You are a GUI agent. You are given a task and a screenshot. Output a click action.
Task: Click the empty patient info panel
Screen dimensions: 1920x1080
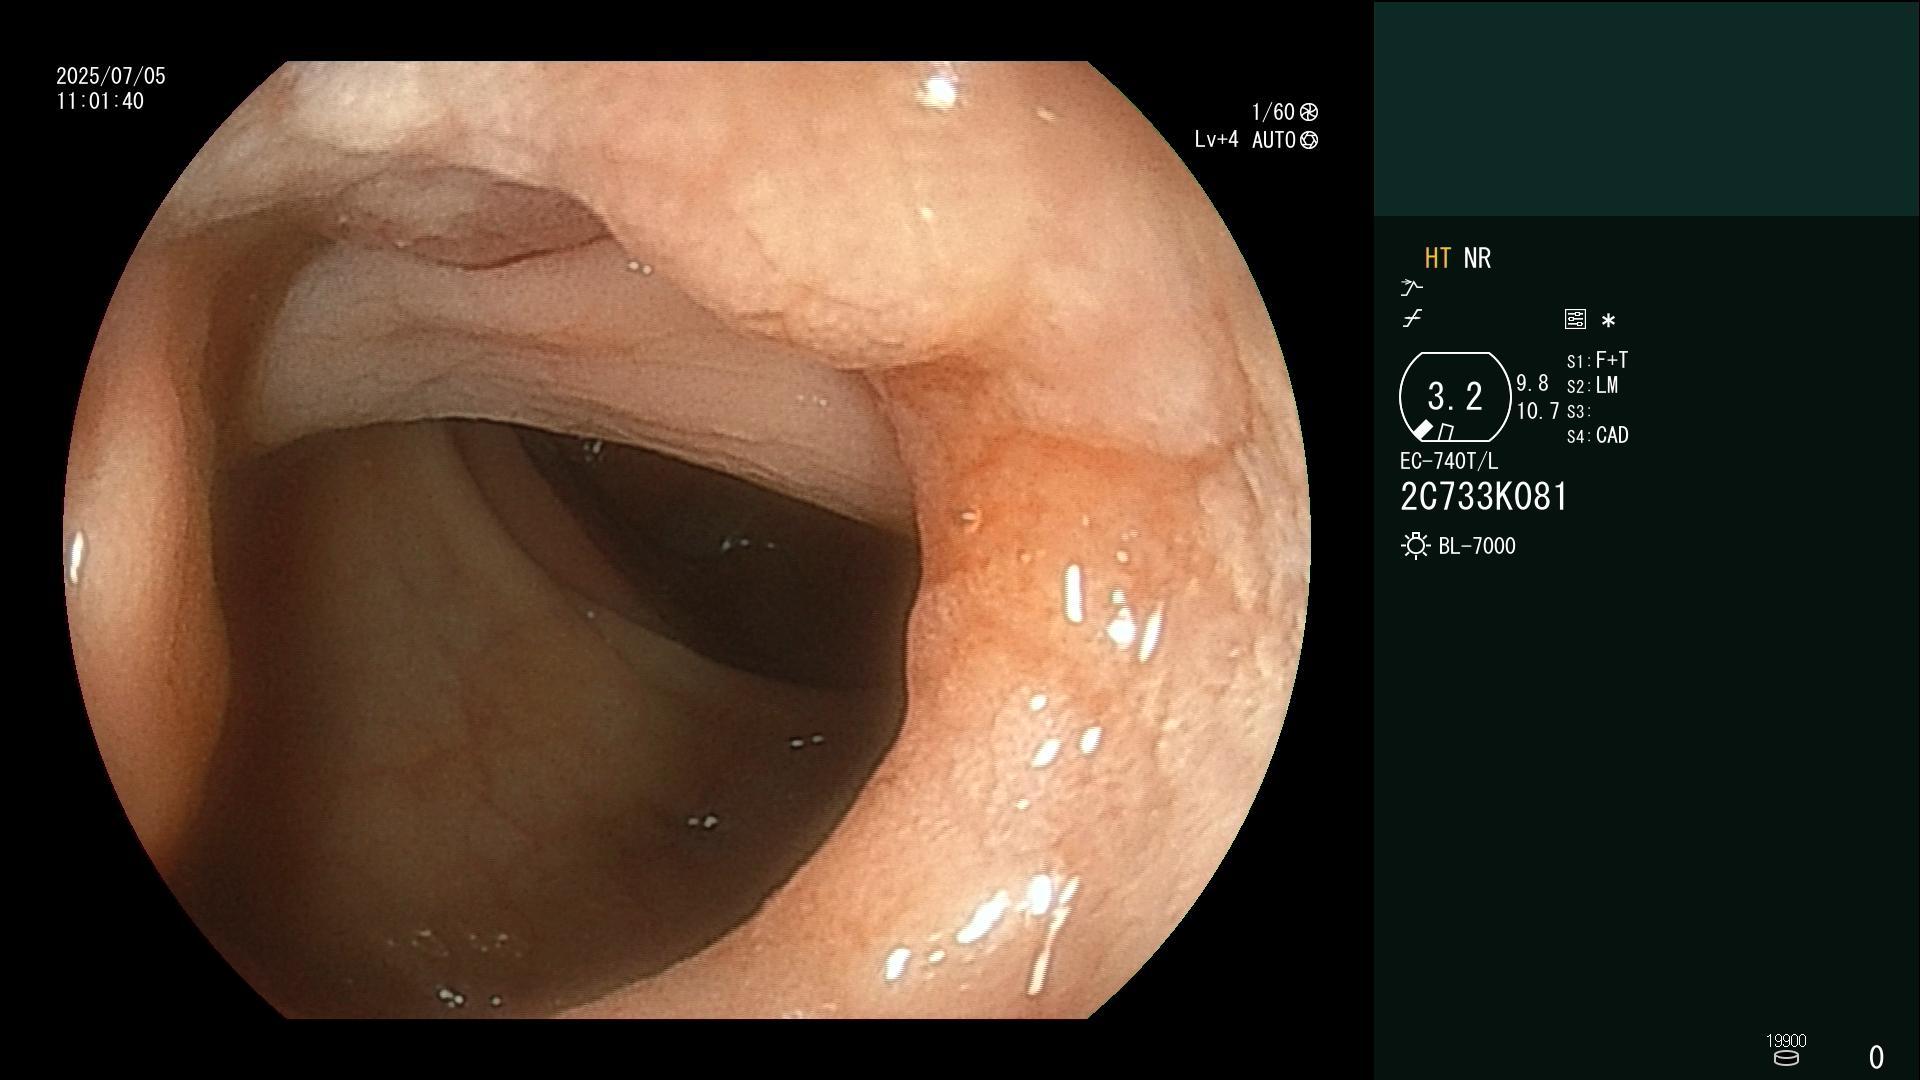[1646, 108]
